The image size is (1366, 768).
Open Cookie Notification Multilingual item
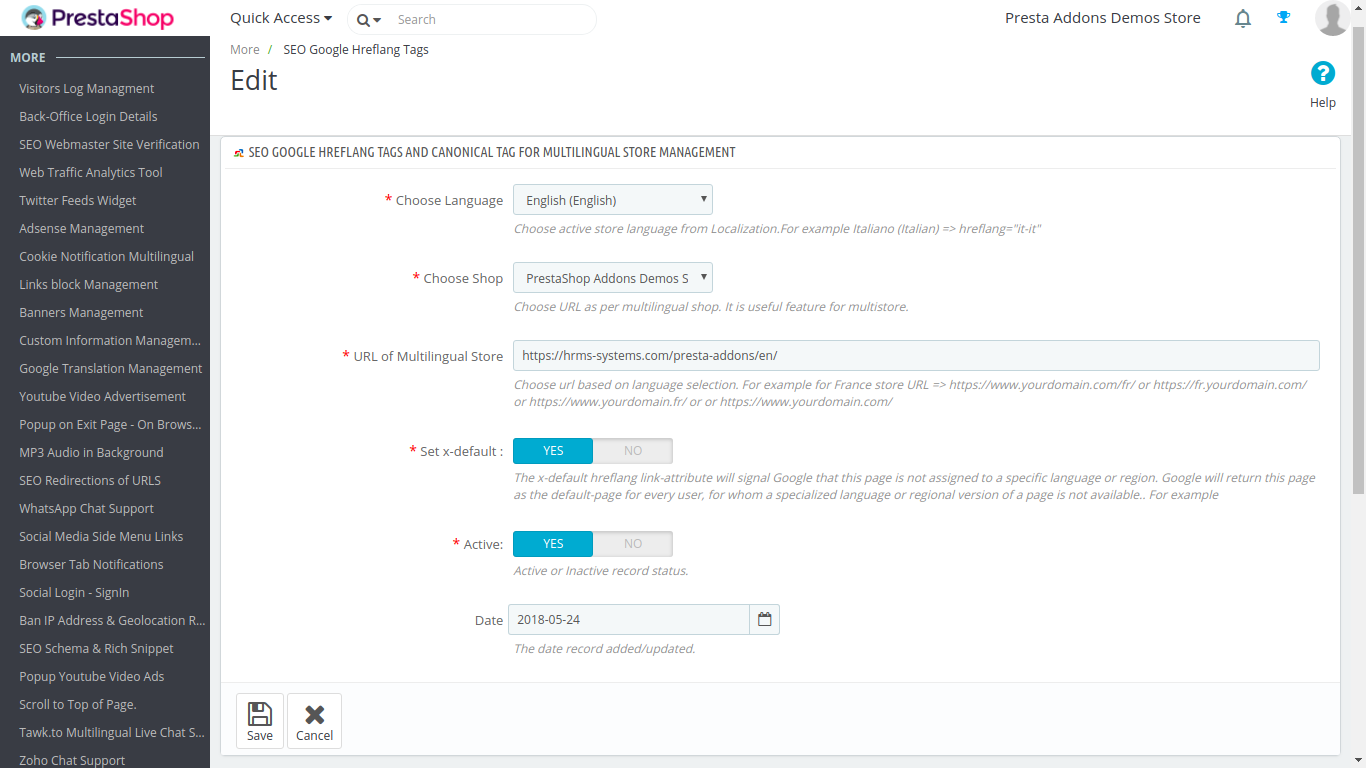107,256
